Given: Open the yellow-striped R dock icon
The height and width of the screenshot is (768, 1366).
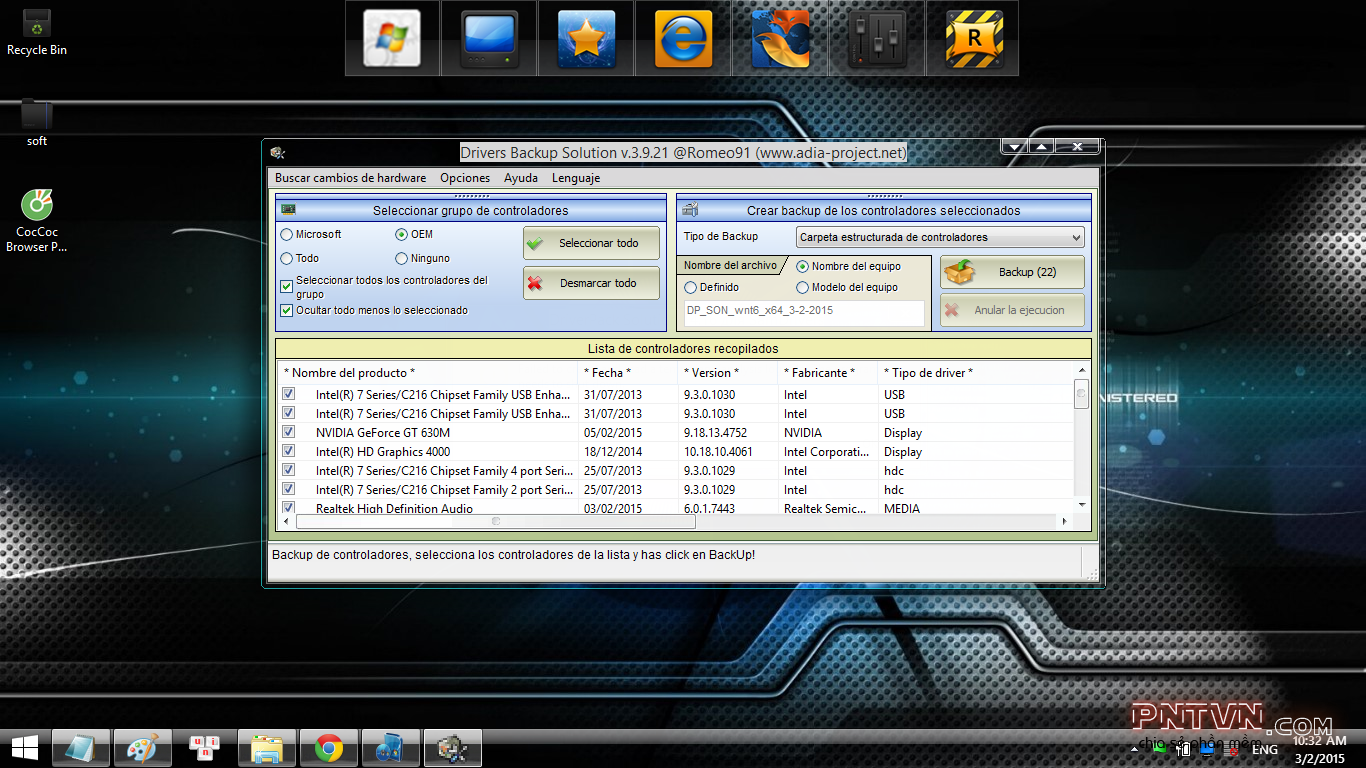Looking at the screenshot, I should [974, 38].
